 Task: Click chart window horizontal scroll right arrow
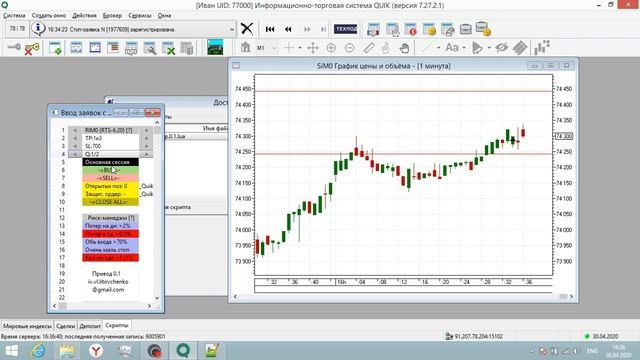[571, 297]
